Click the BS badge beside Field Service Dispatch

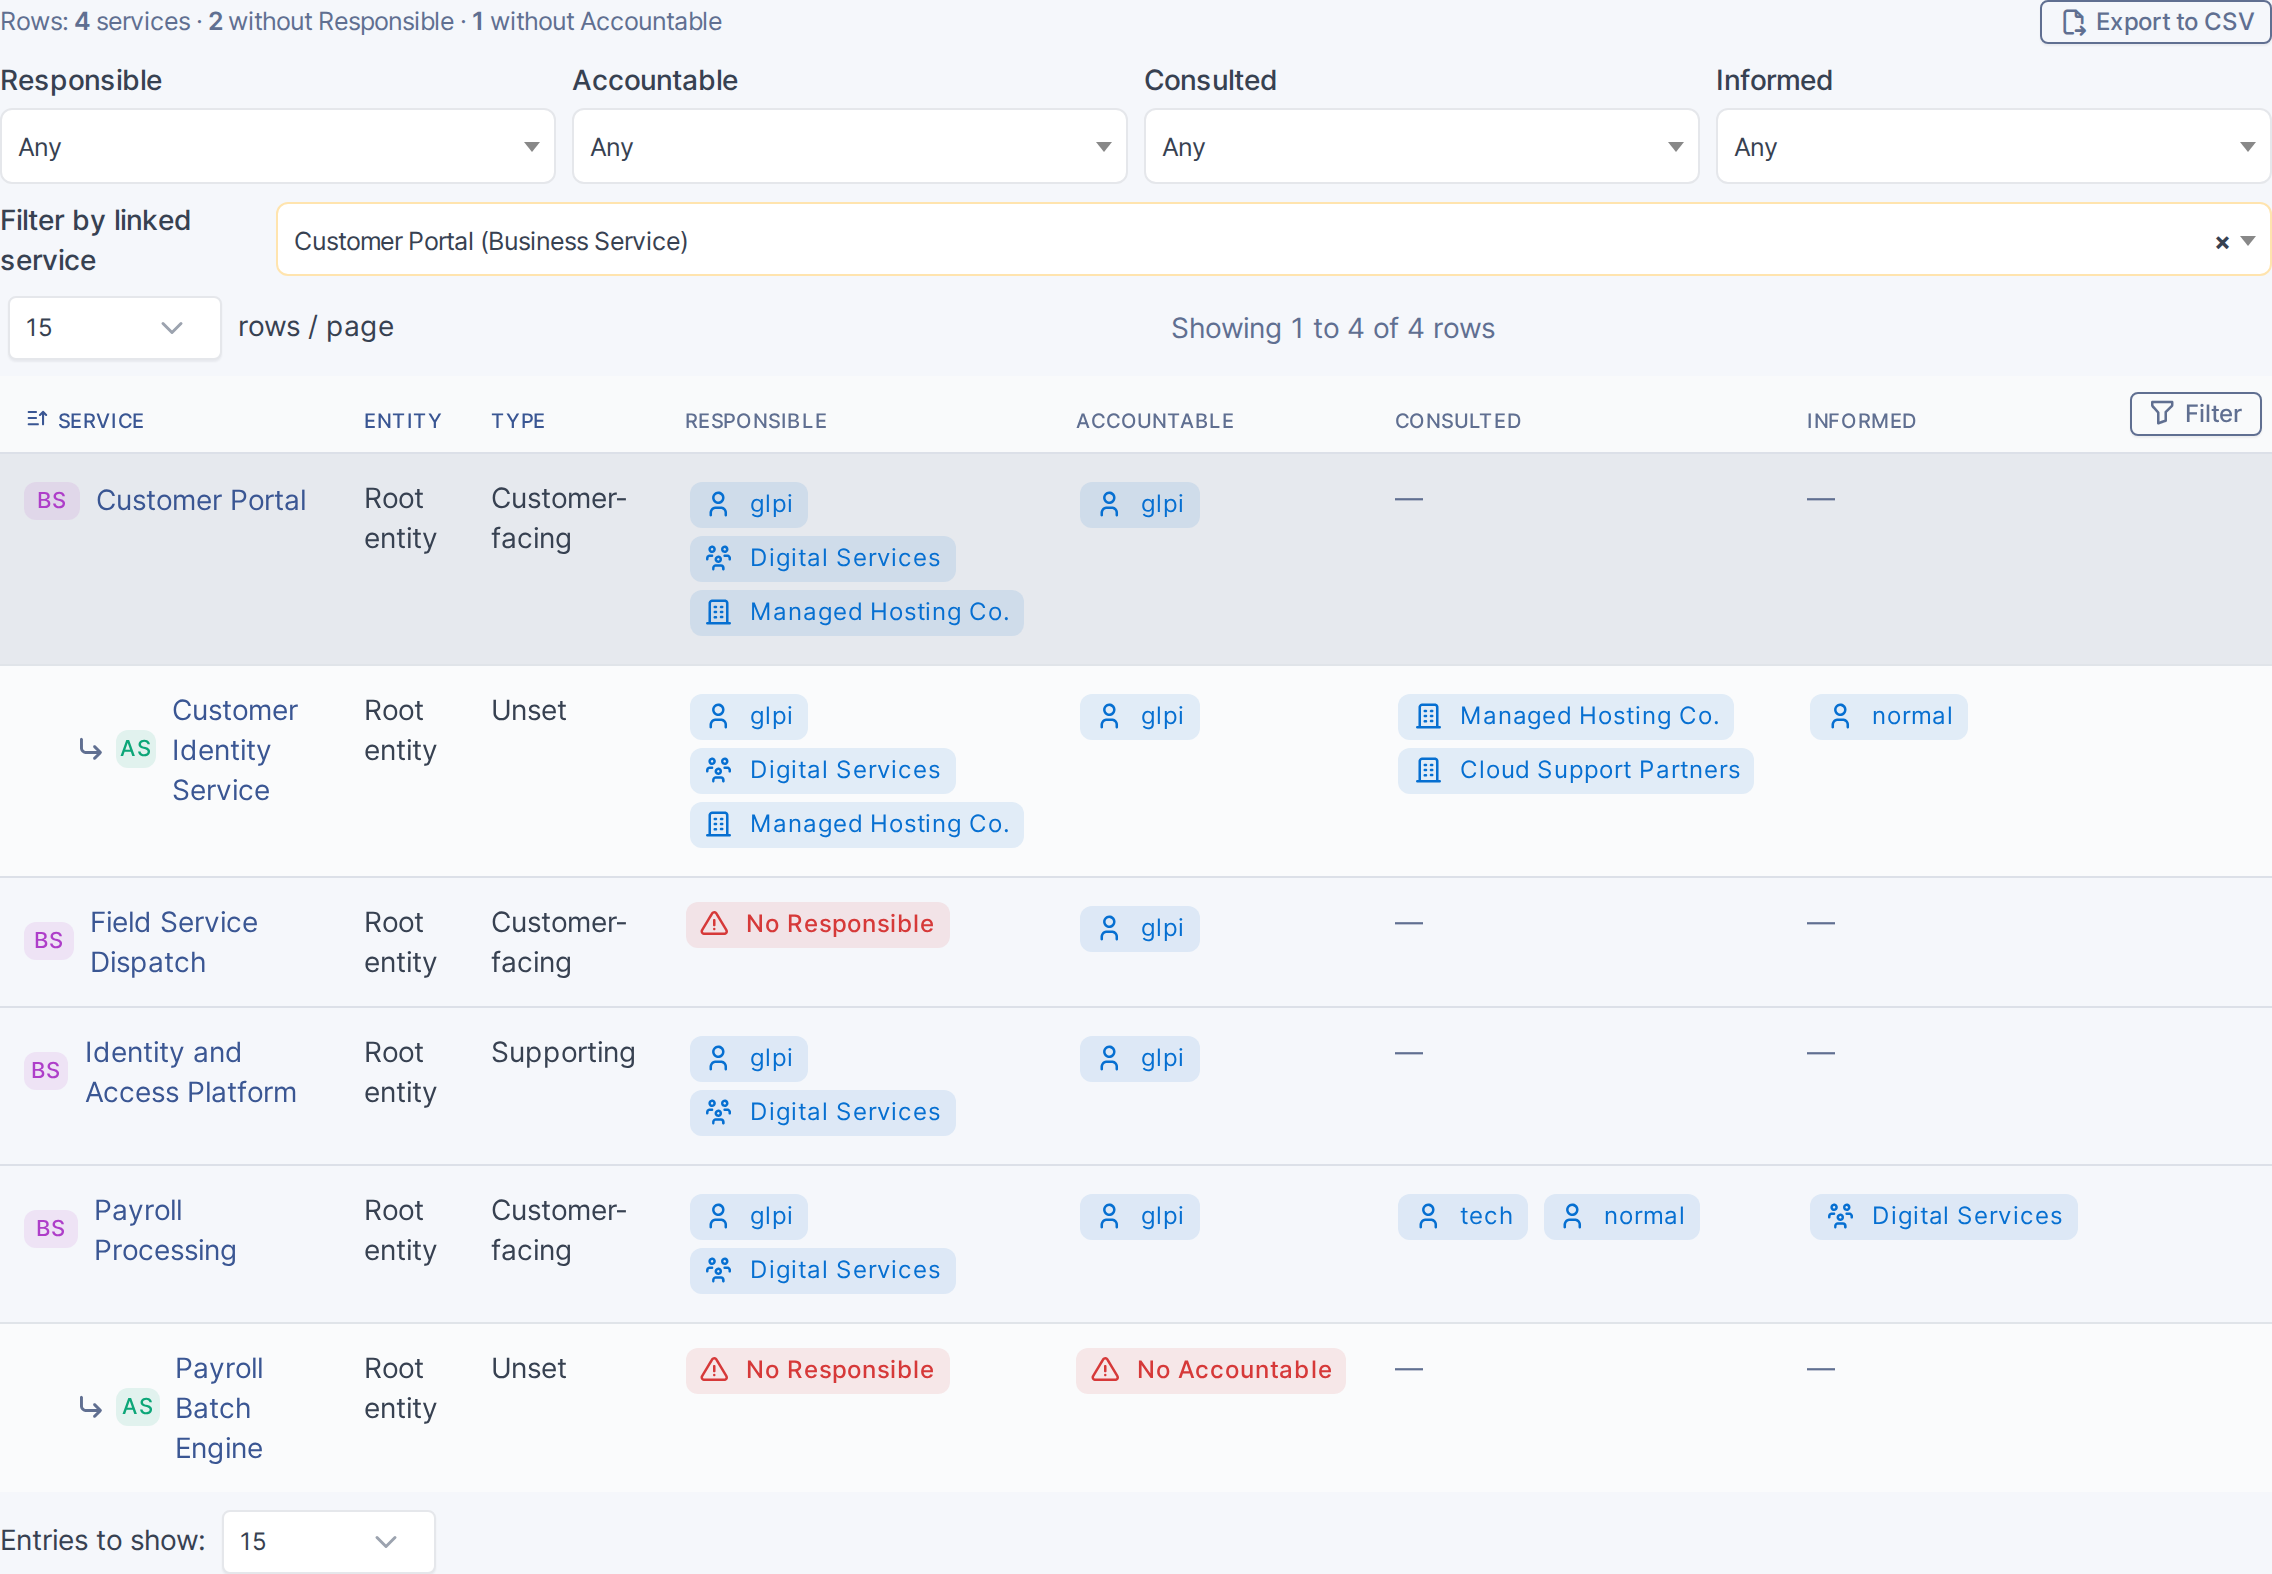[48, 940]
